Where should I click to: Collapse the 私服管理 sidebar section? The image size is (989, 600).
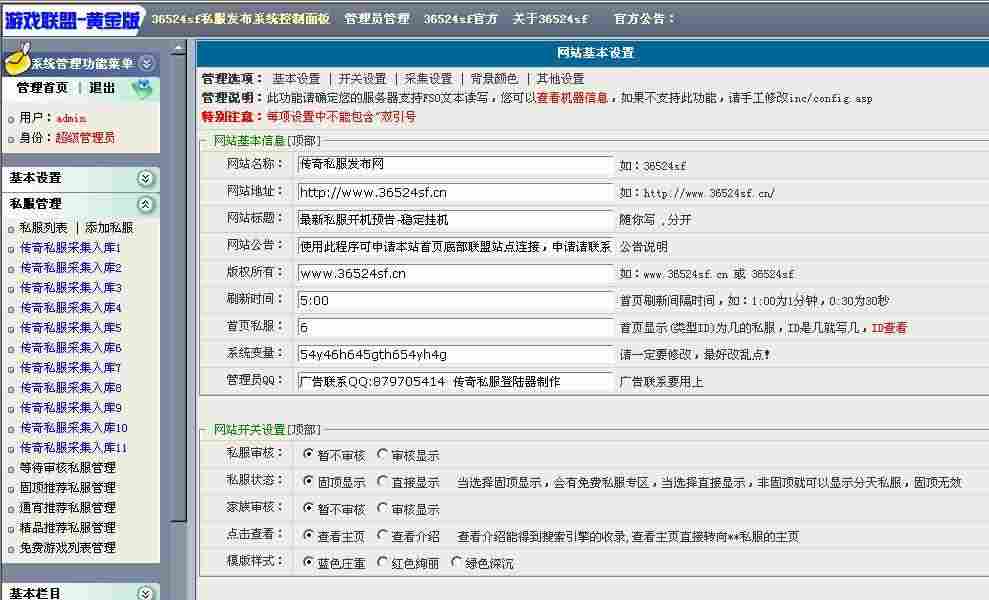click(146, 204)
